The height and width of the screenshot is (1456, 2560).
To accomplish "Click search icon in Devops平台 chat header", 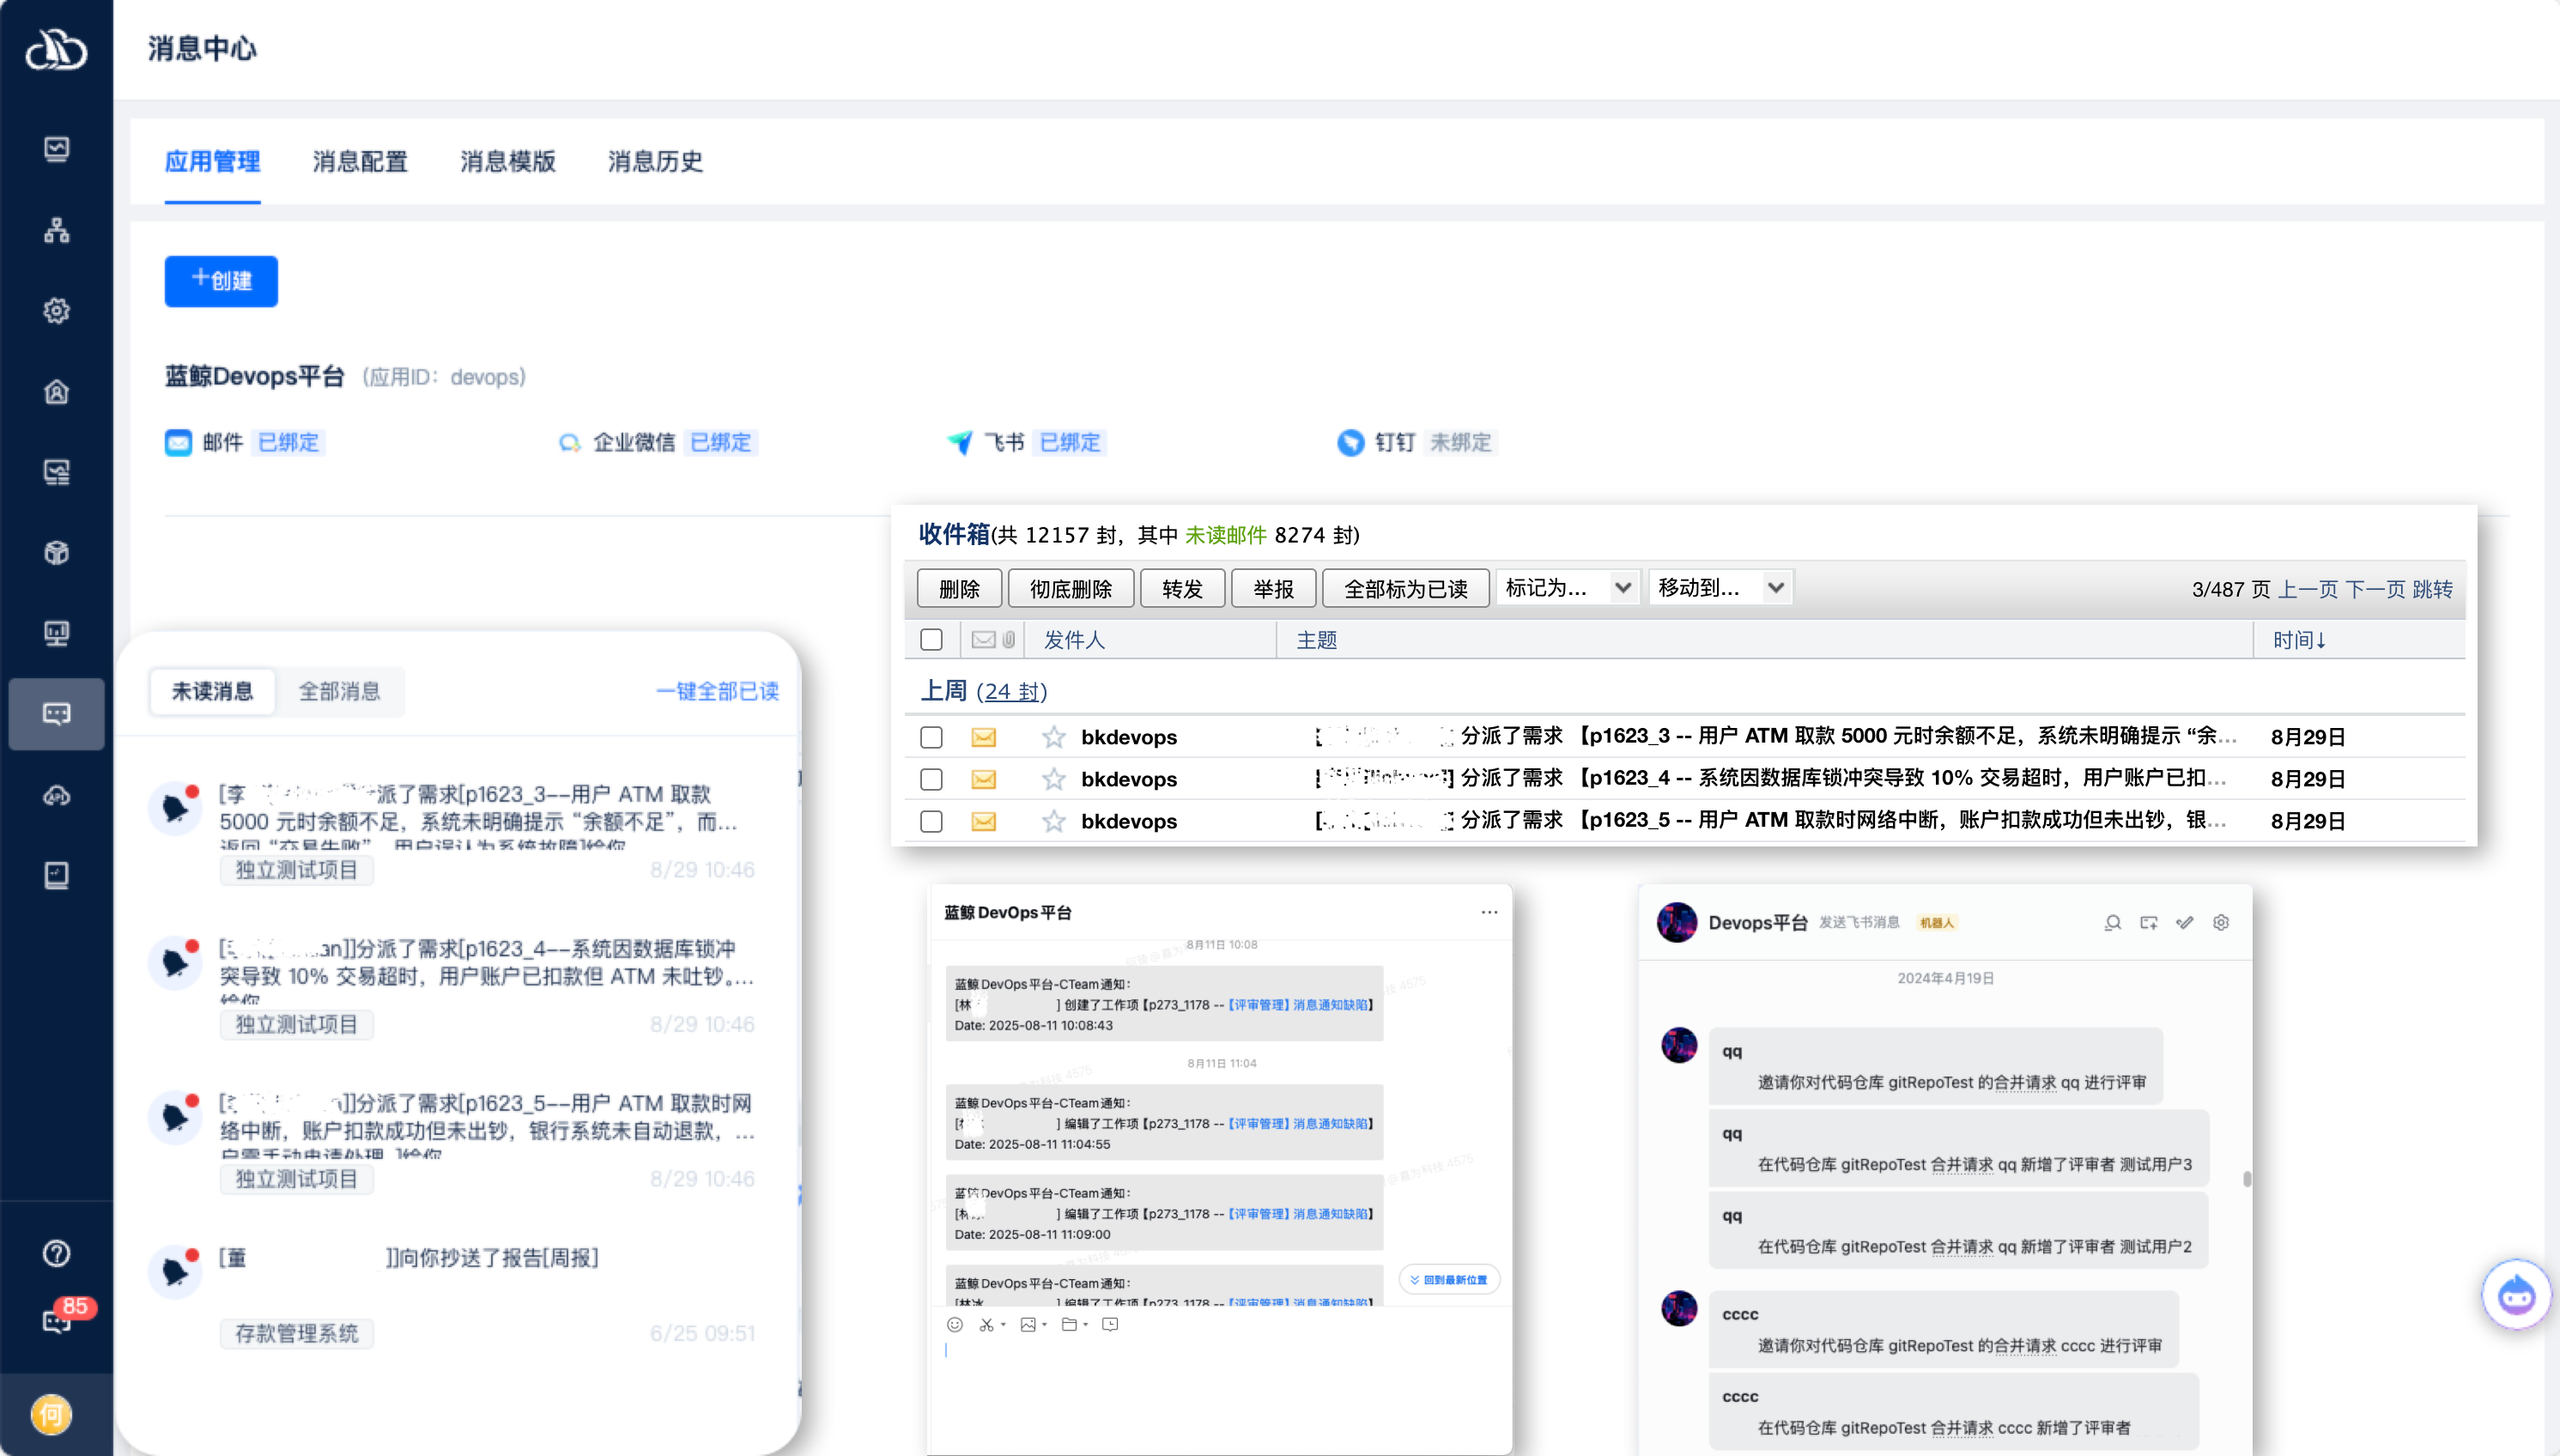I will [2112, 922].
